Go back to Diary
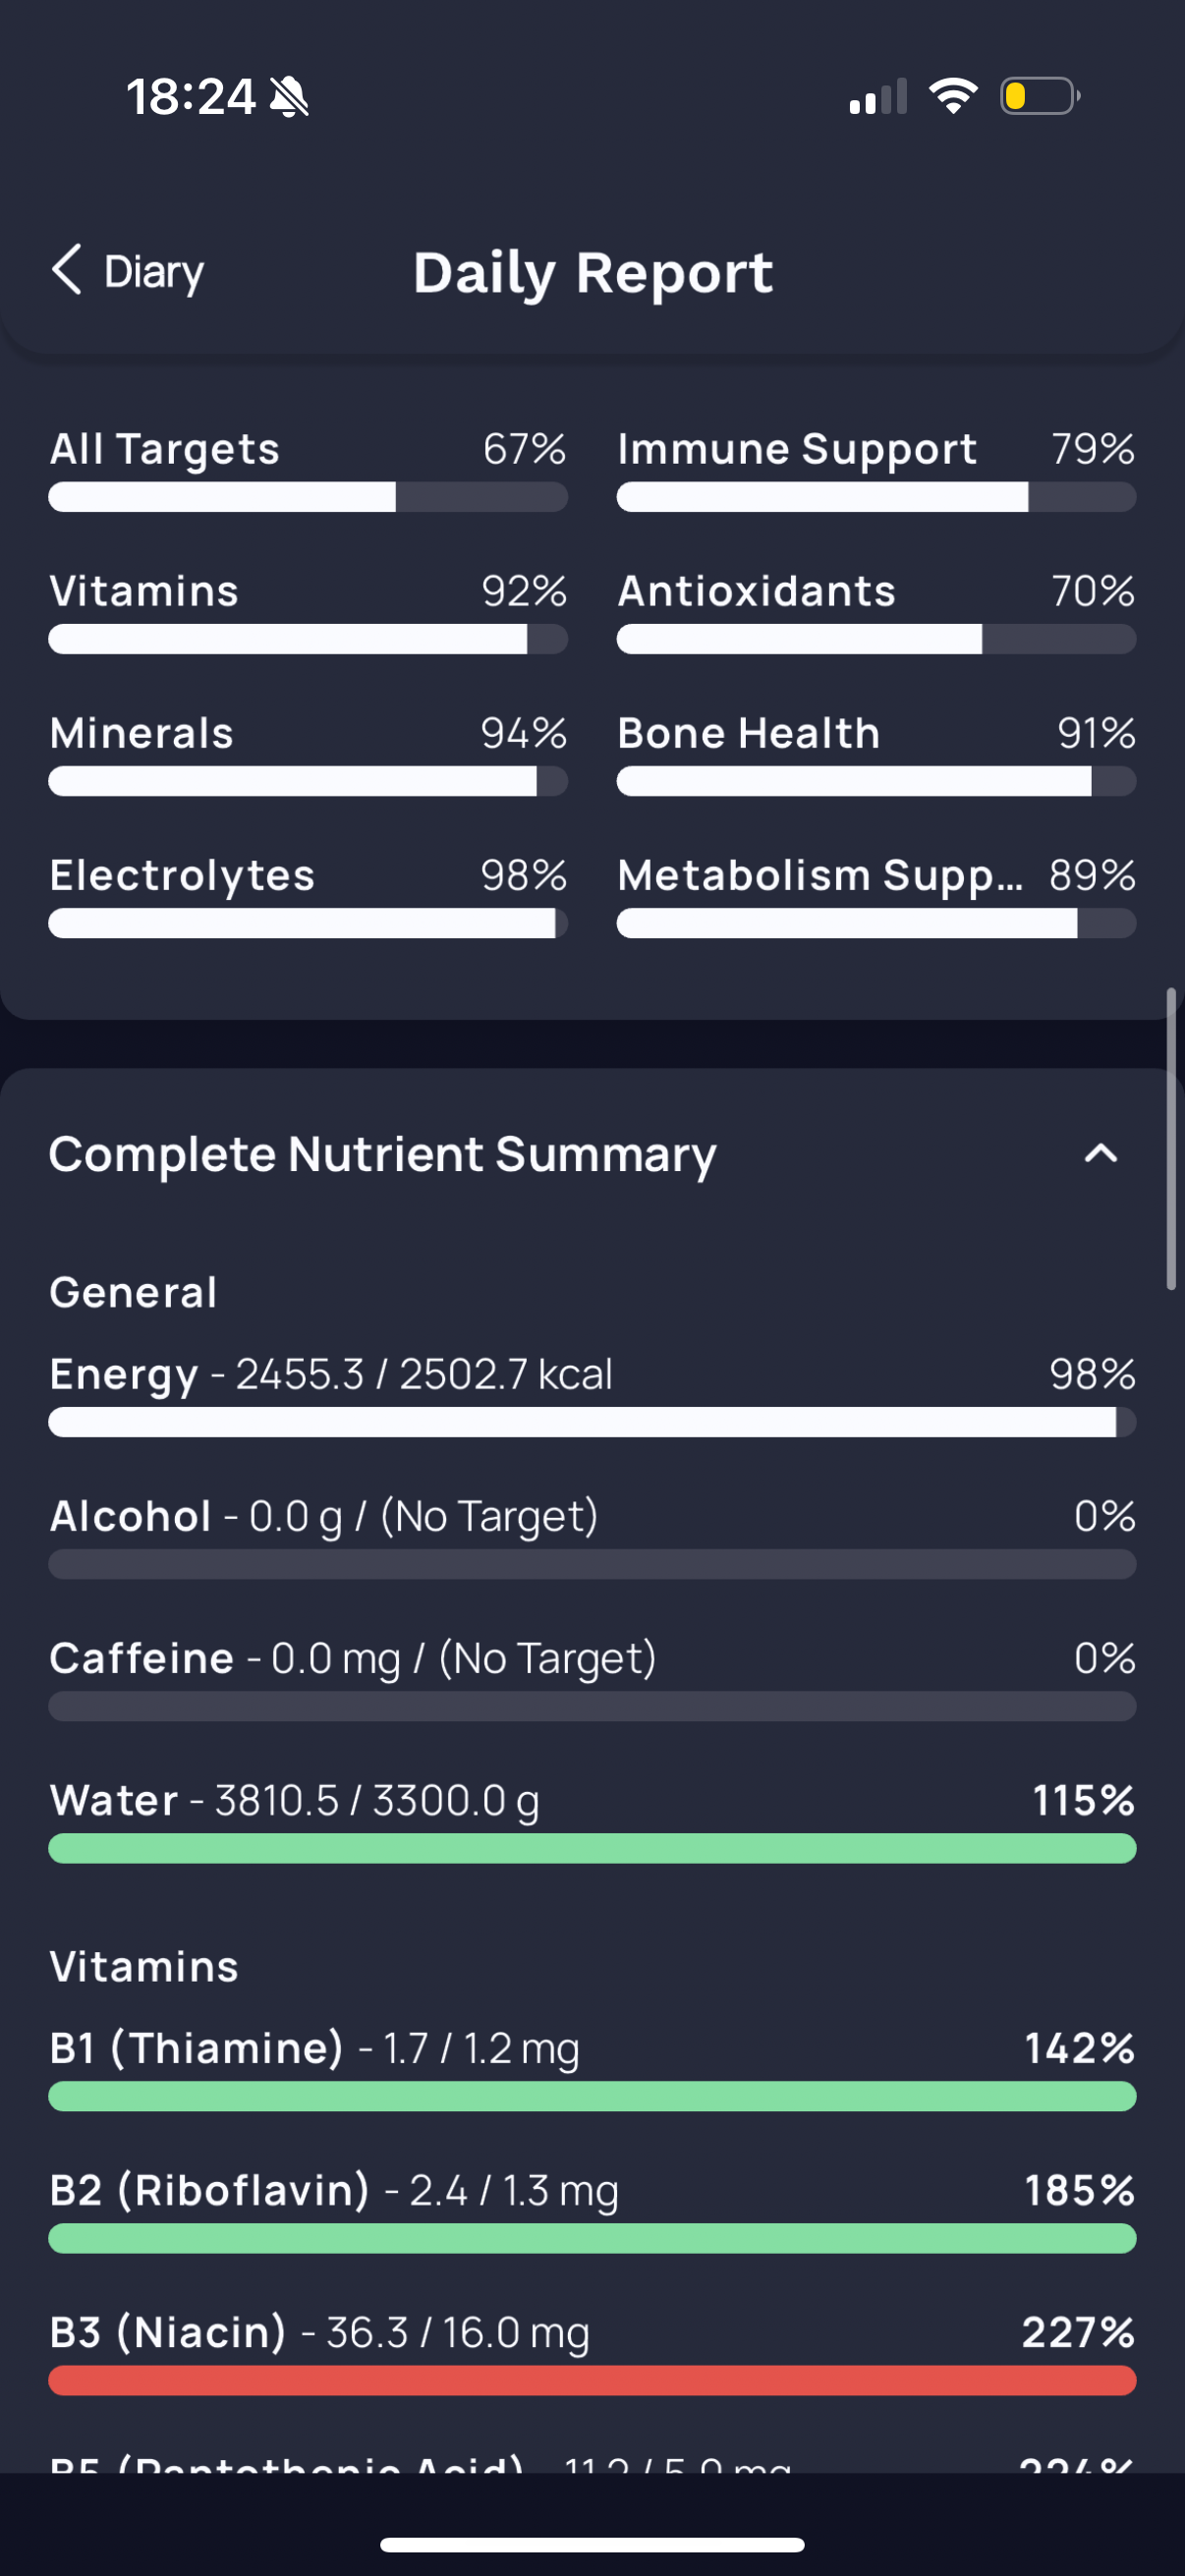The width and height of the screenshot is (1185, 2576). (127, 271)
